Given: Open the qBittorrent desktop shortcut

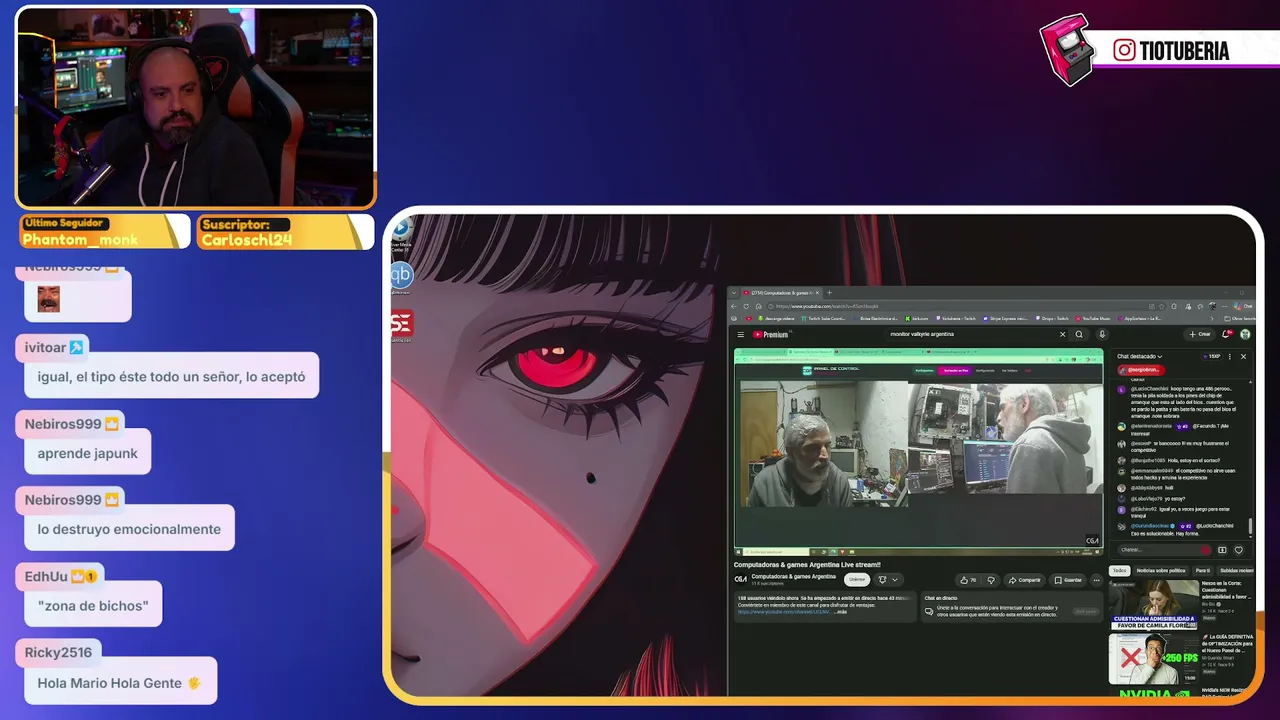Looking at the screenshot, I should pyautogui.click(x=401, y=275).
